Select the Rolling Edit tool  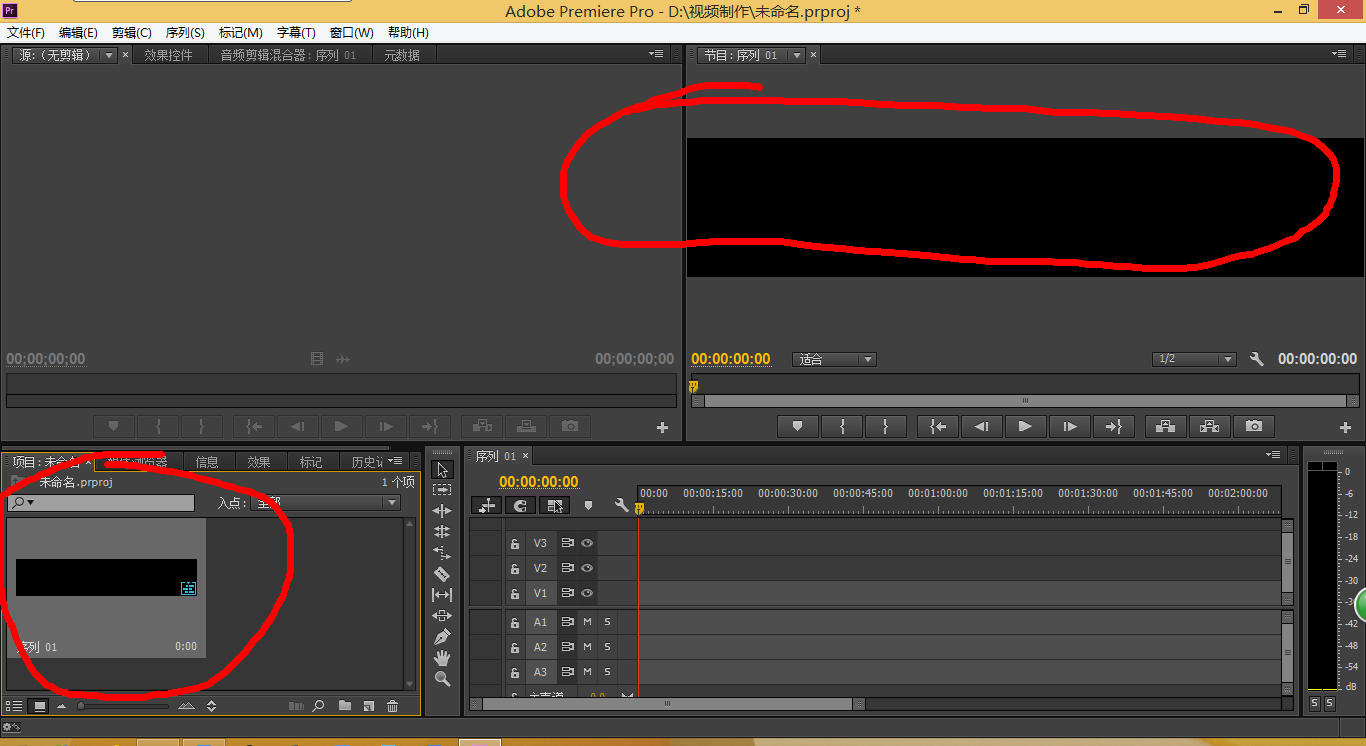point(442,532)
